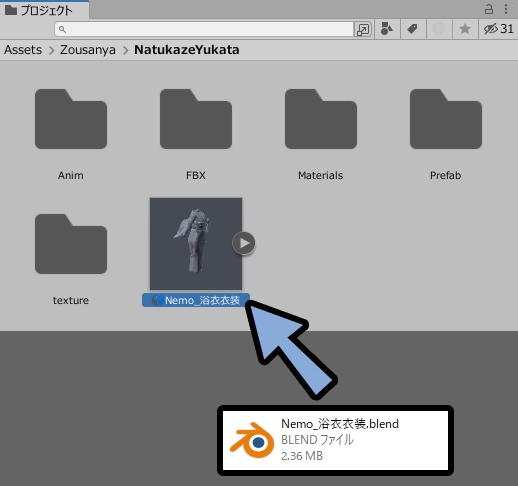518x486 pixels.
Task: Open the FBX folder
Action: click(x=196, y=119)
